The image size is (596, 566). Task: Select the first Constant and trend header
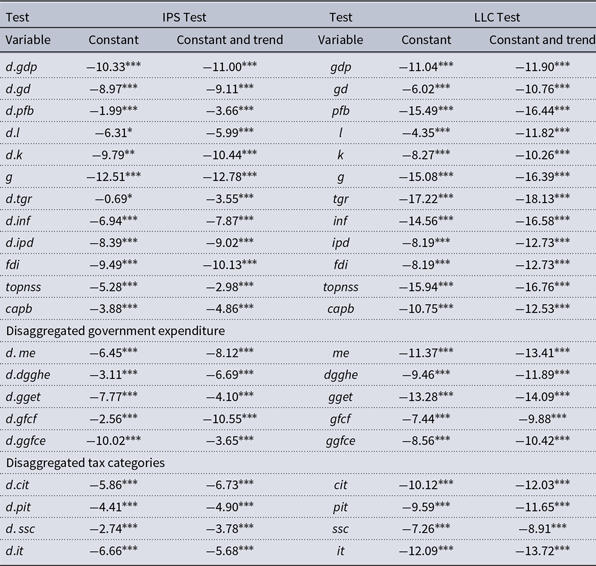[230, 40]
